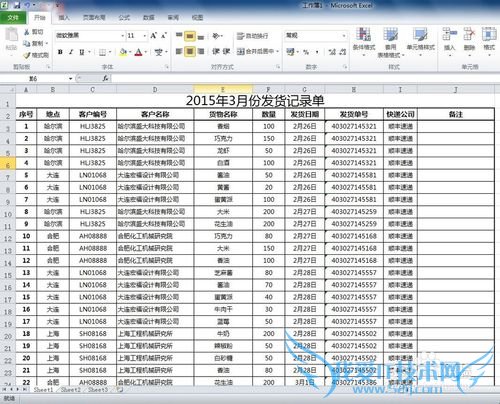Toggle top vertical alignment
Viewport: 500px width, 404px height.
(x=179, y=35)
